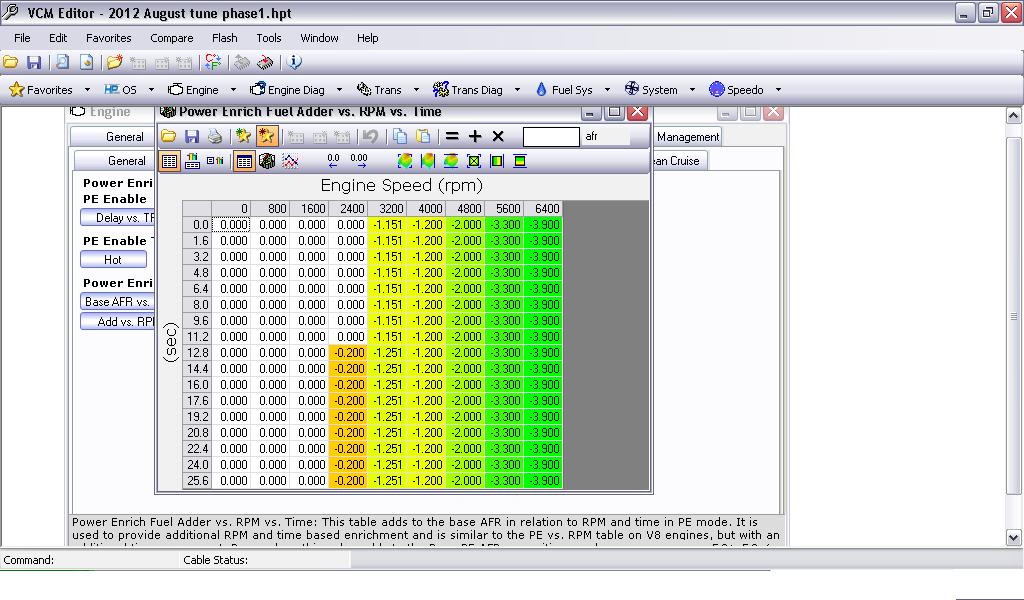Save the tune file in main toolbar
The image size is (1024, 600).
point(34,63)
